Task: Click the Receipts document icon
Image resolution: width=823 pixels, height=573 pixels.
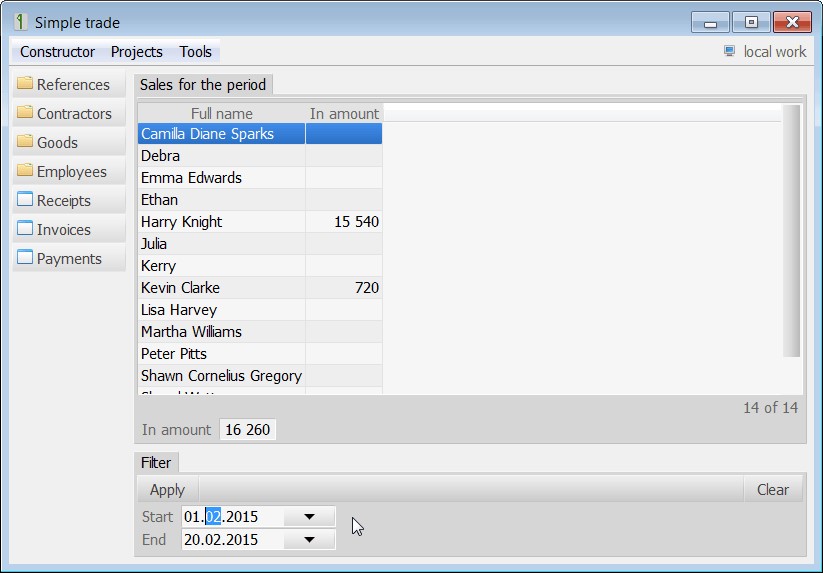Action: pos(25,200)
